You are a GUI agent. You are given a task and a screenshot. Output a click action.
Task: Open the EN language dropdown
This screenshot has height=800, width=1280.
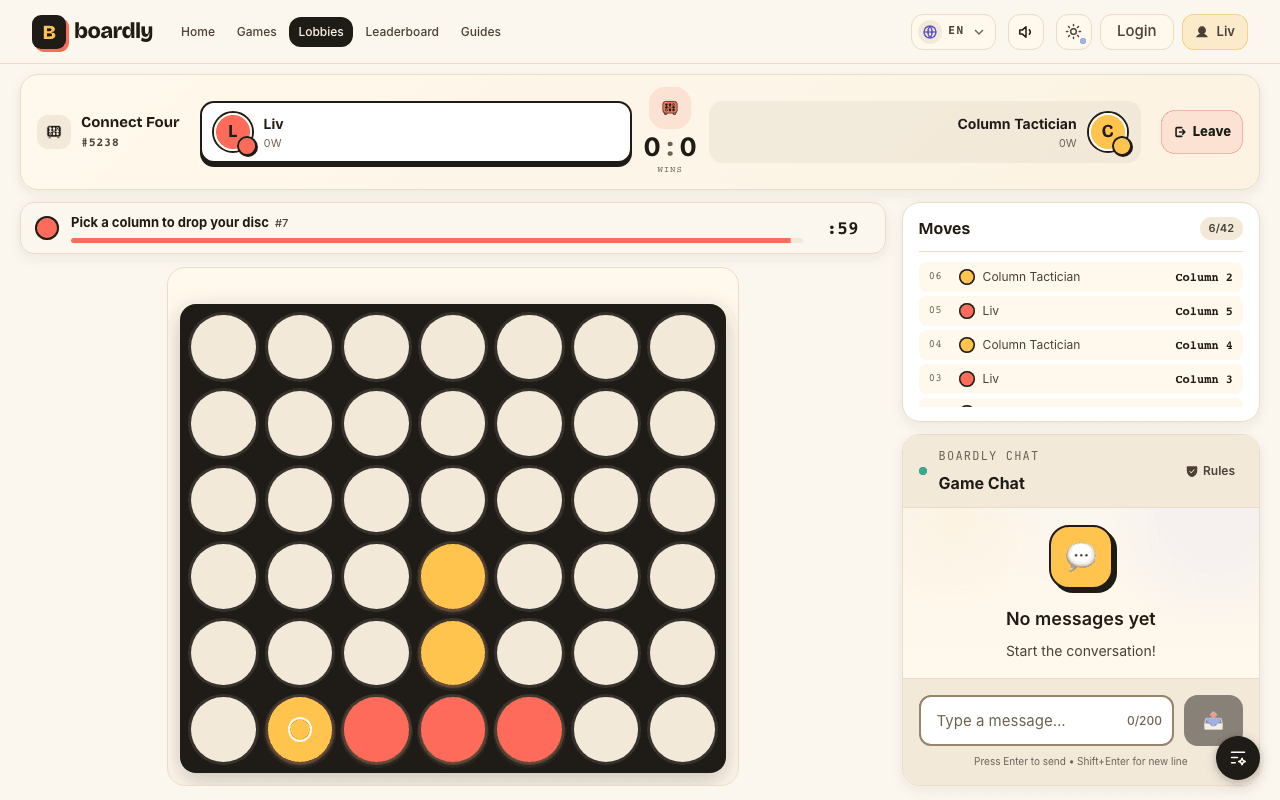(953, 32)
